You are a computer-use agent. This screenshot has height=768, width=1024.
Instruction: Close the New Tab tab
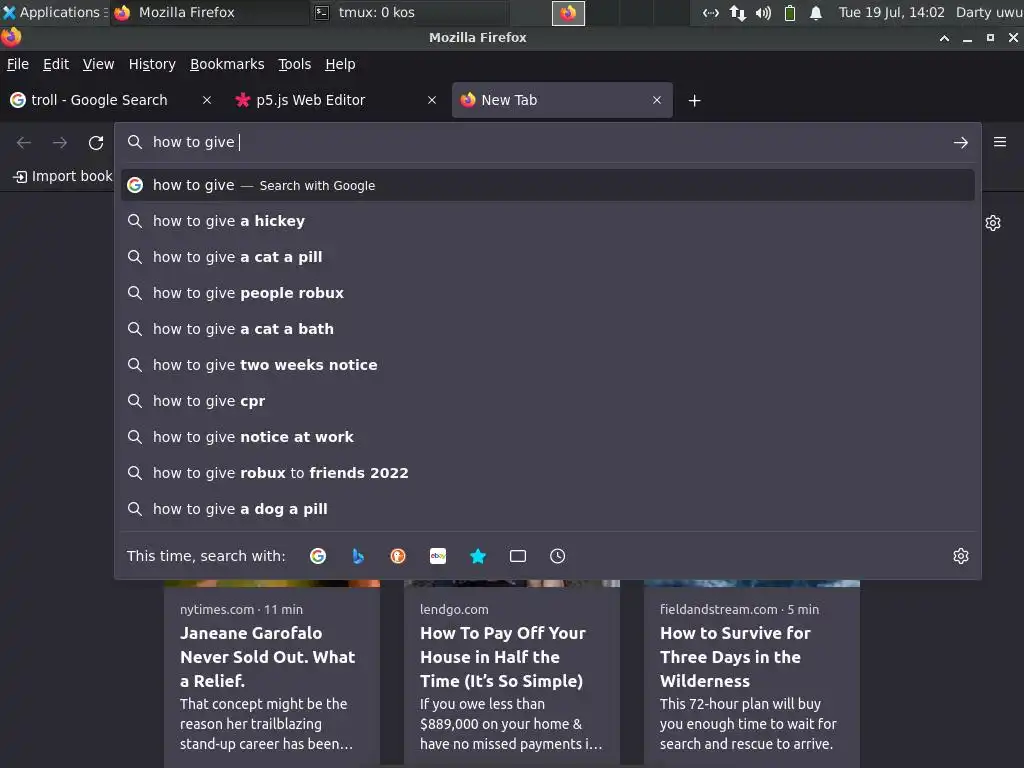click(657, 100)
